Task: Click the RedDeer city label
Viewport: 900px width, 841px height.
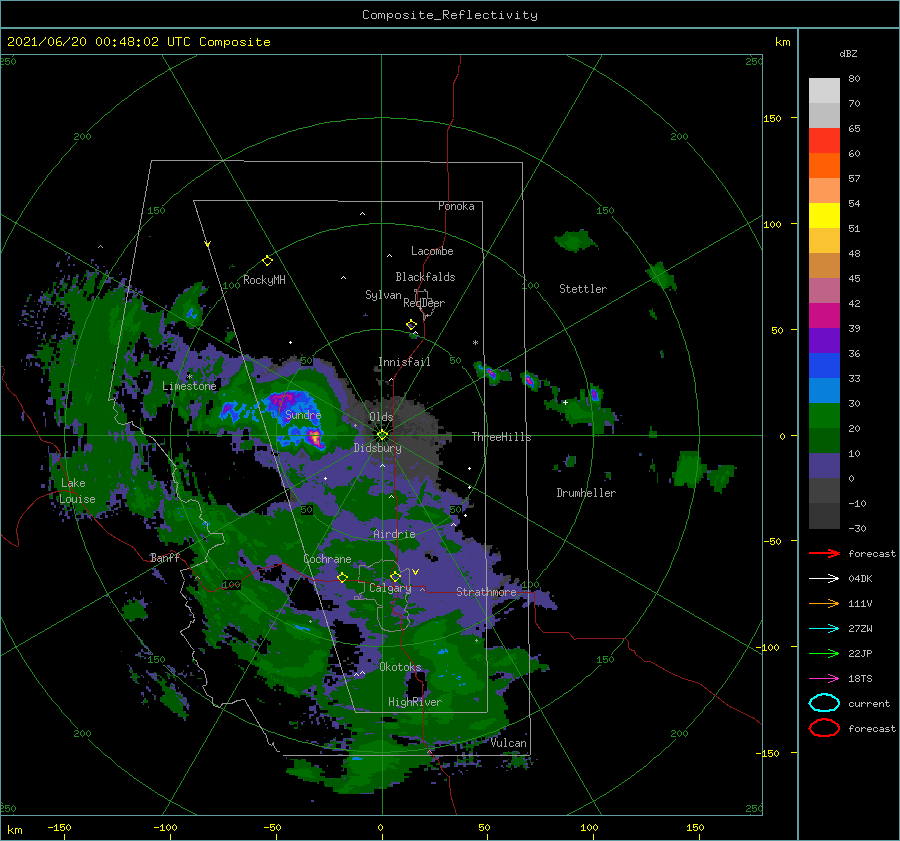Action: (x=424, y=303)
